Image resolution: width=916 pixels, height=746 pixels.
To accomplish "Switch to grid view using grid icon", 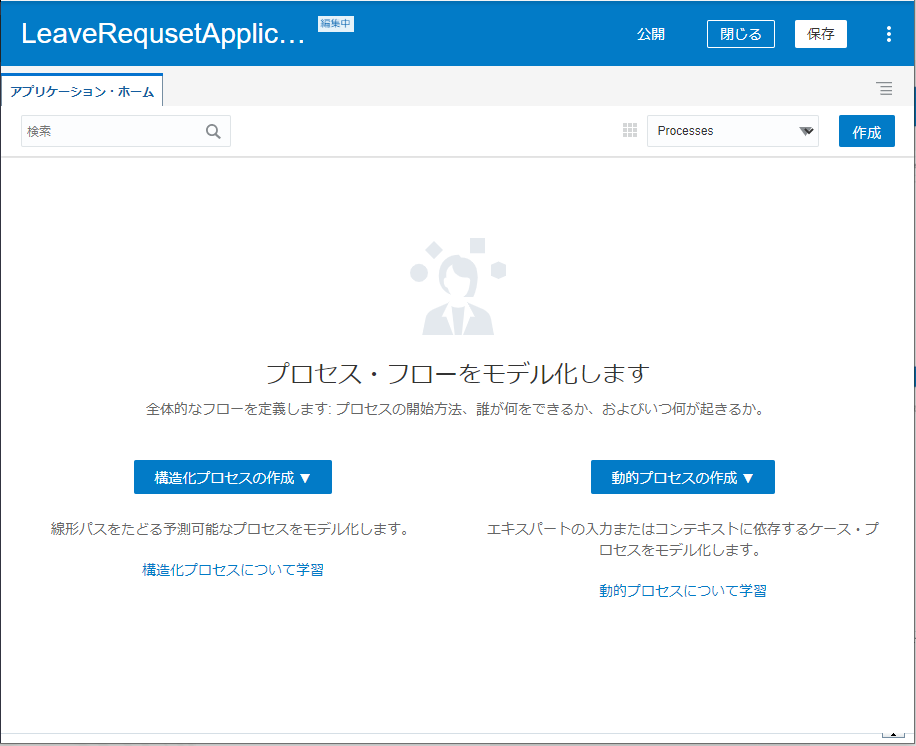I will tap(630, 131).
